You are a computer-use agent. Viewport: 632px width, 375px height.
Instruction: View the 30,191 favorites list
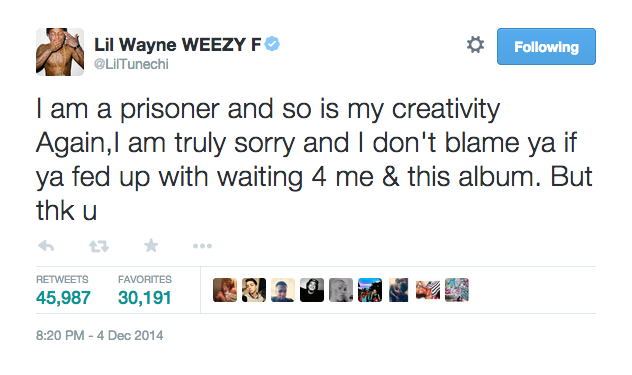(145, 290)
